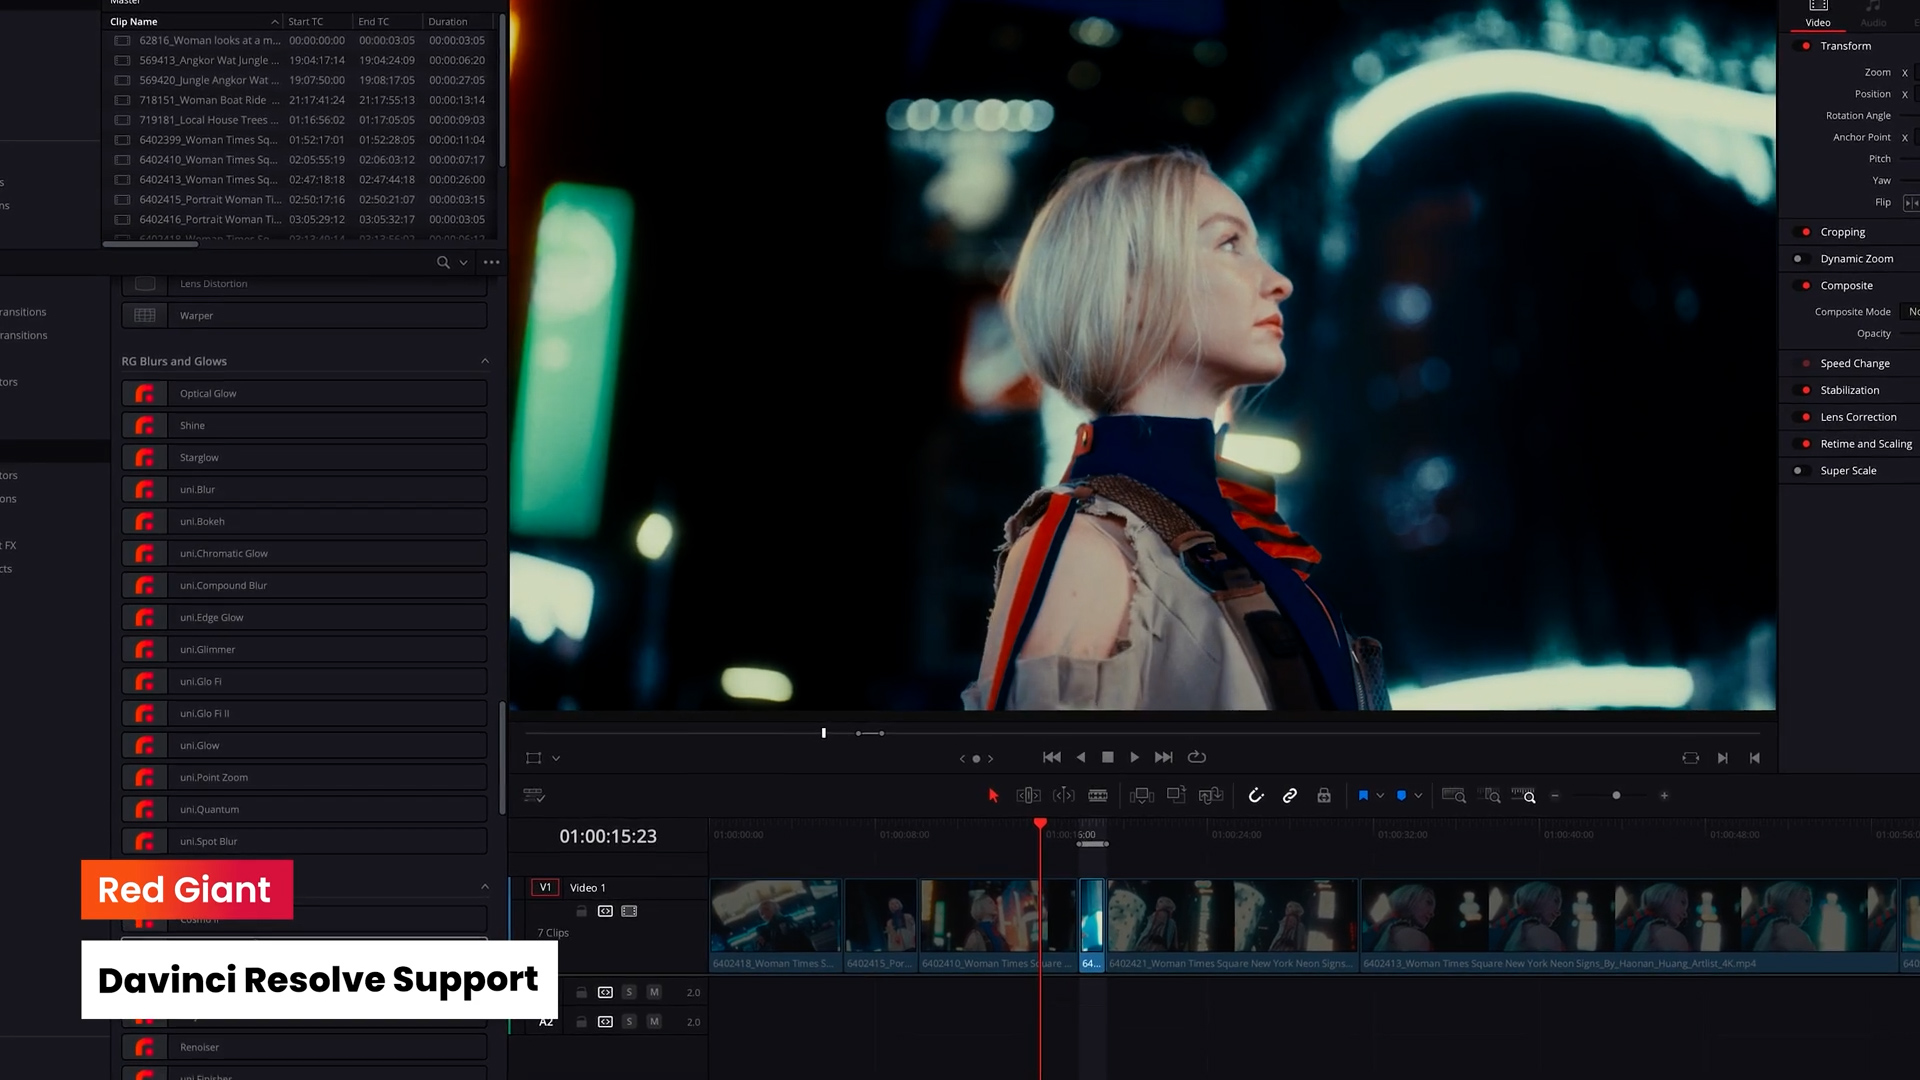
Task: Toggle the timeline Snapping magnet icon
Action: pyautogui.click(x=1256, y=796)
